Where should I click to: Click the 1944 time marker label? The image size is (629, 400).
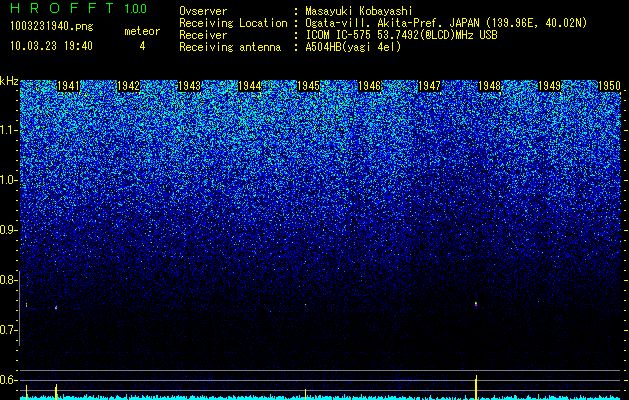tap(250, 86)
